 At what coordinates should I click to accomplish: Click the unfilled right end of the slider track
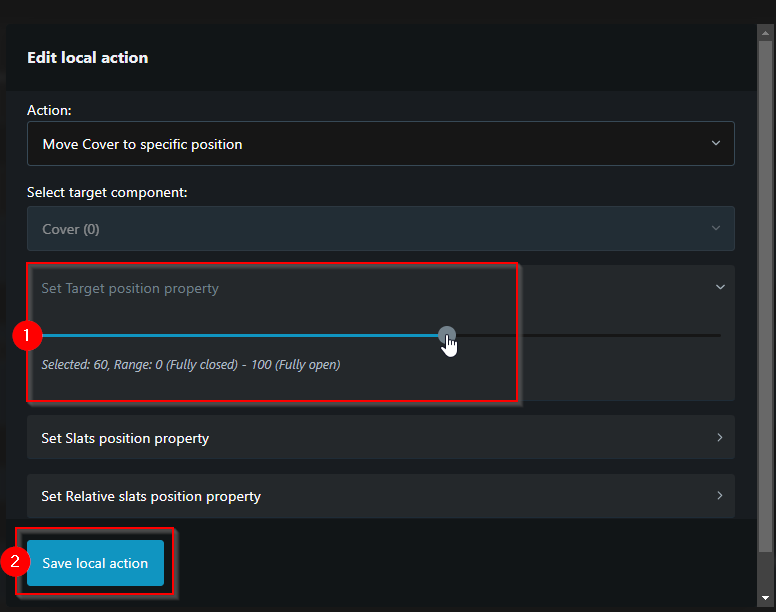tap(700, 335)
